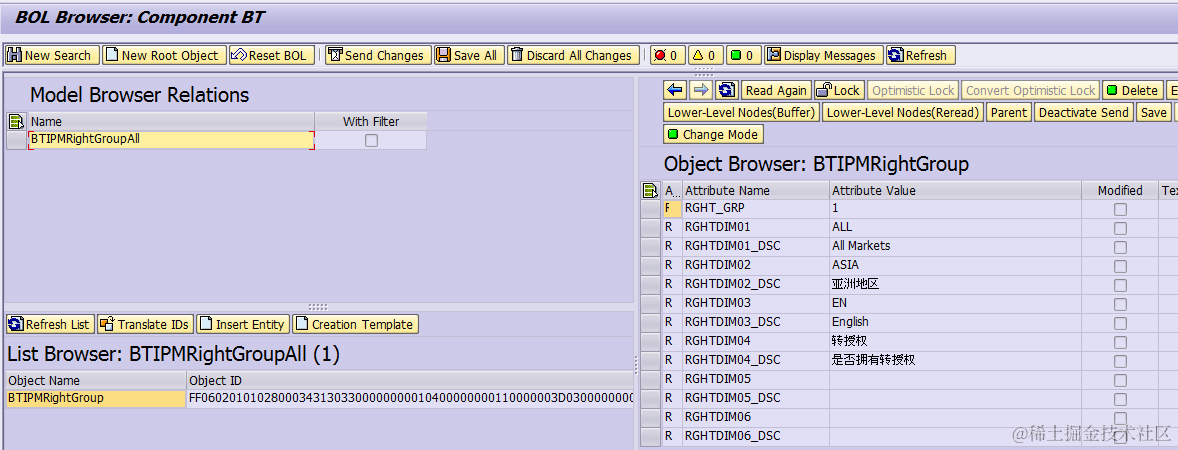Toggle Modified checkbox for RGHTDIM03_DSC
1178x450 pixels.
click(x=1120, y=324)
